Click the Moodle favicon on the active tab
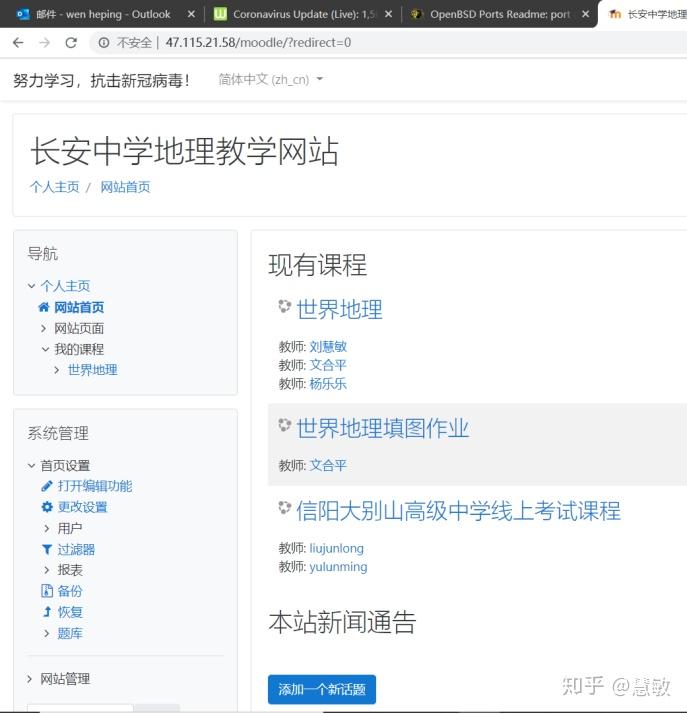The width and height of the screenshot is (687, 714). click(615, 14)
